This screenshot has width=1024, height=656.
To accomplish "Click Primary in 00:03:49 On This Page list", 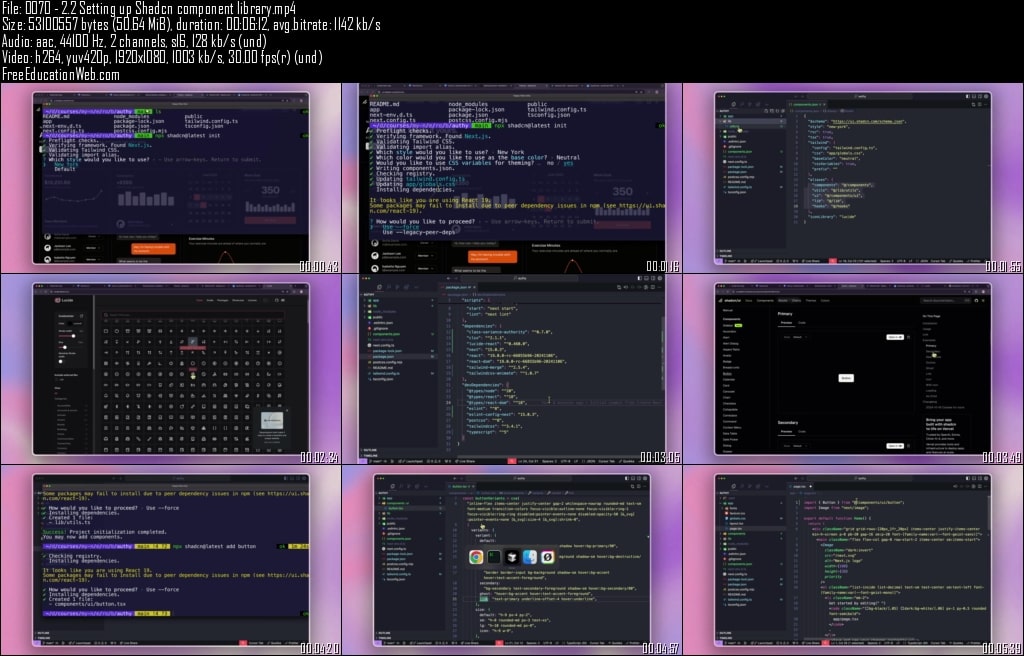I will pos(931,346).
